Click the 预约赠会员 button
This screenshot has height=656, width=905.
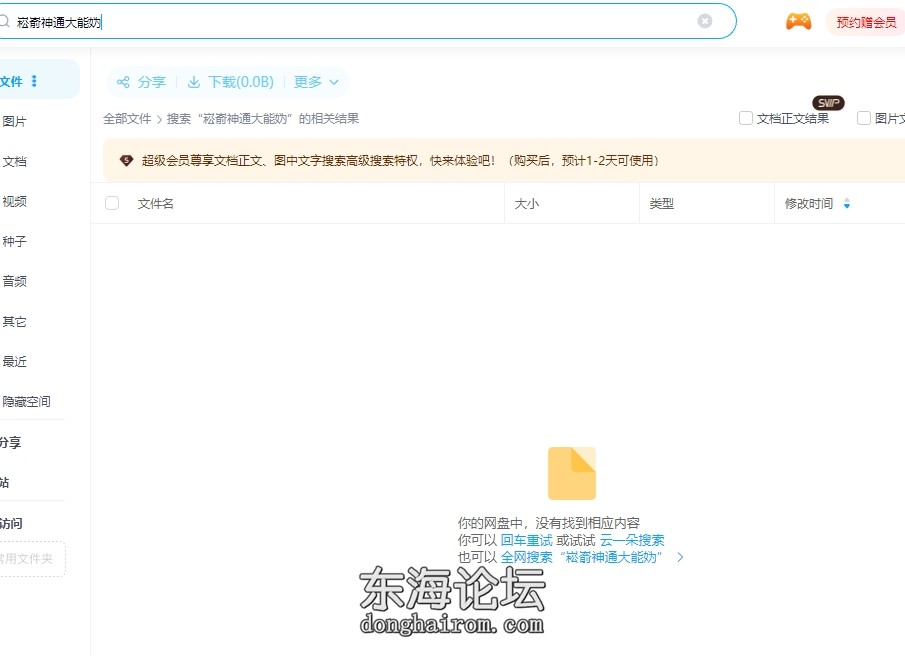pos(864,21)
